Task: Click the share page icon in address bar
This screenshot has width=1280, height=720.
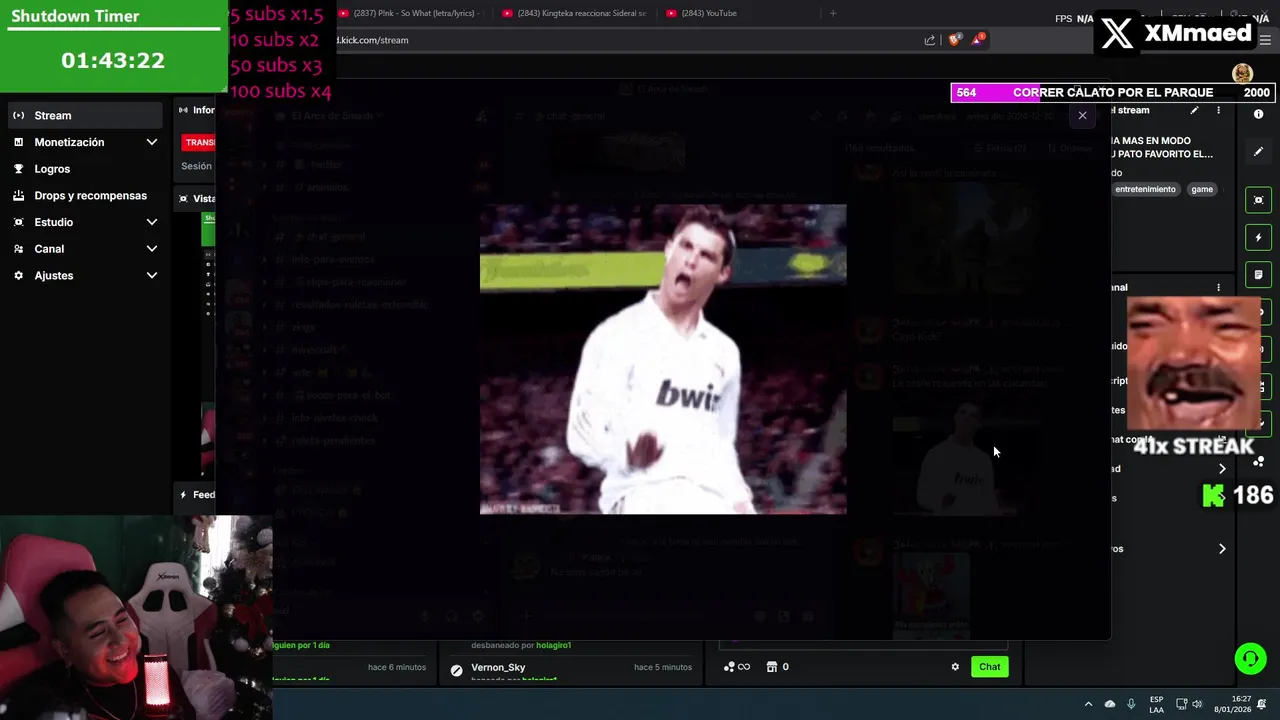Action: (x=930, y=40)
